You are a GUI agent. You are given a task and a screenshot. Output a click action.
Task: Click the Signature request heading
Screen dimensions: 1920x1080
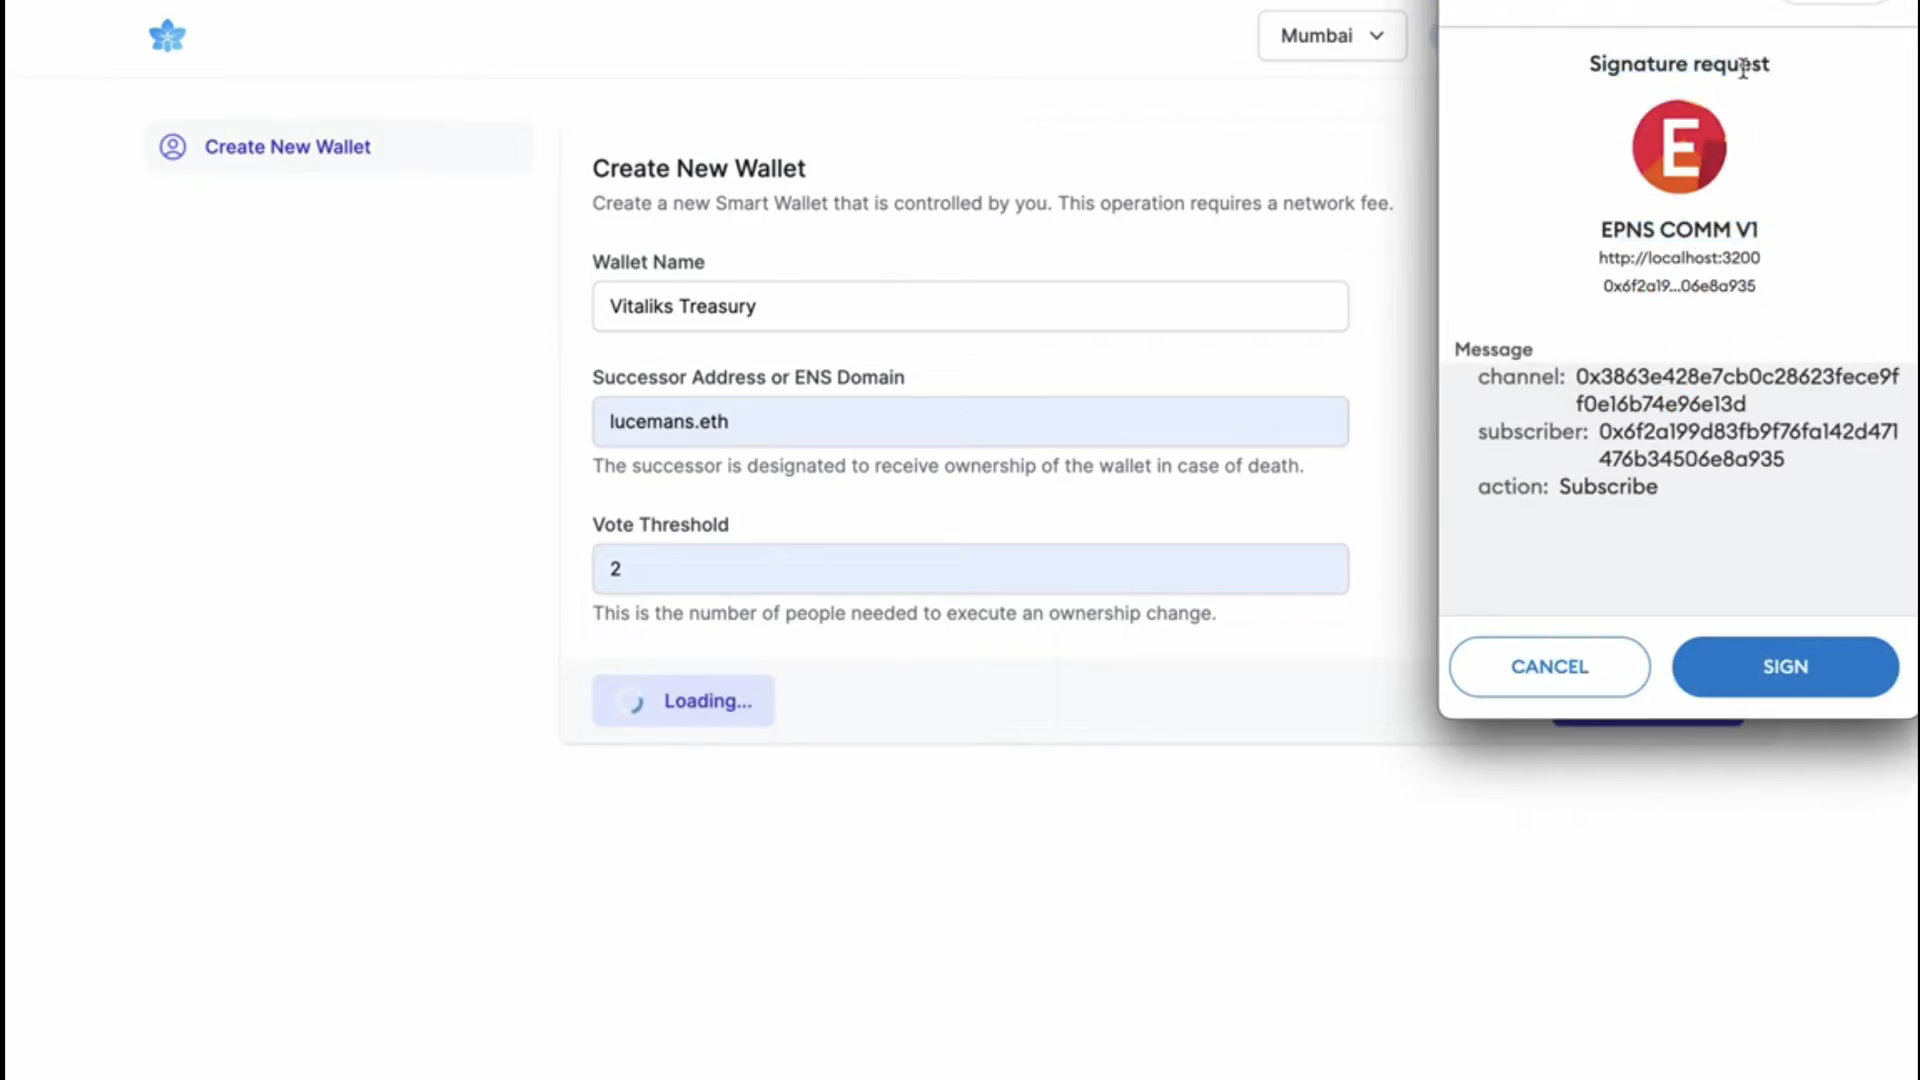pos(1679,64)
